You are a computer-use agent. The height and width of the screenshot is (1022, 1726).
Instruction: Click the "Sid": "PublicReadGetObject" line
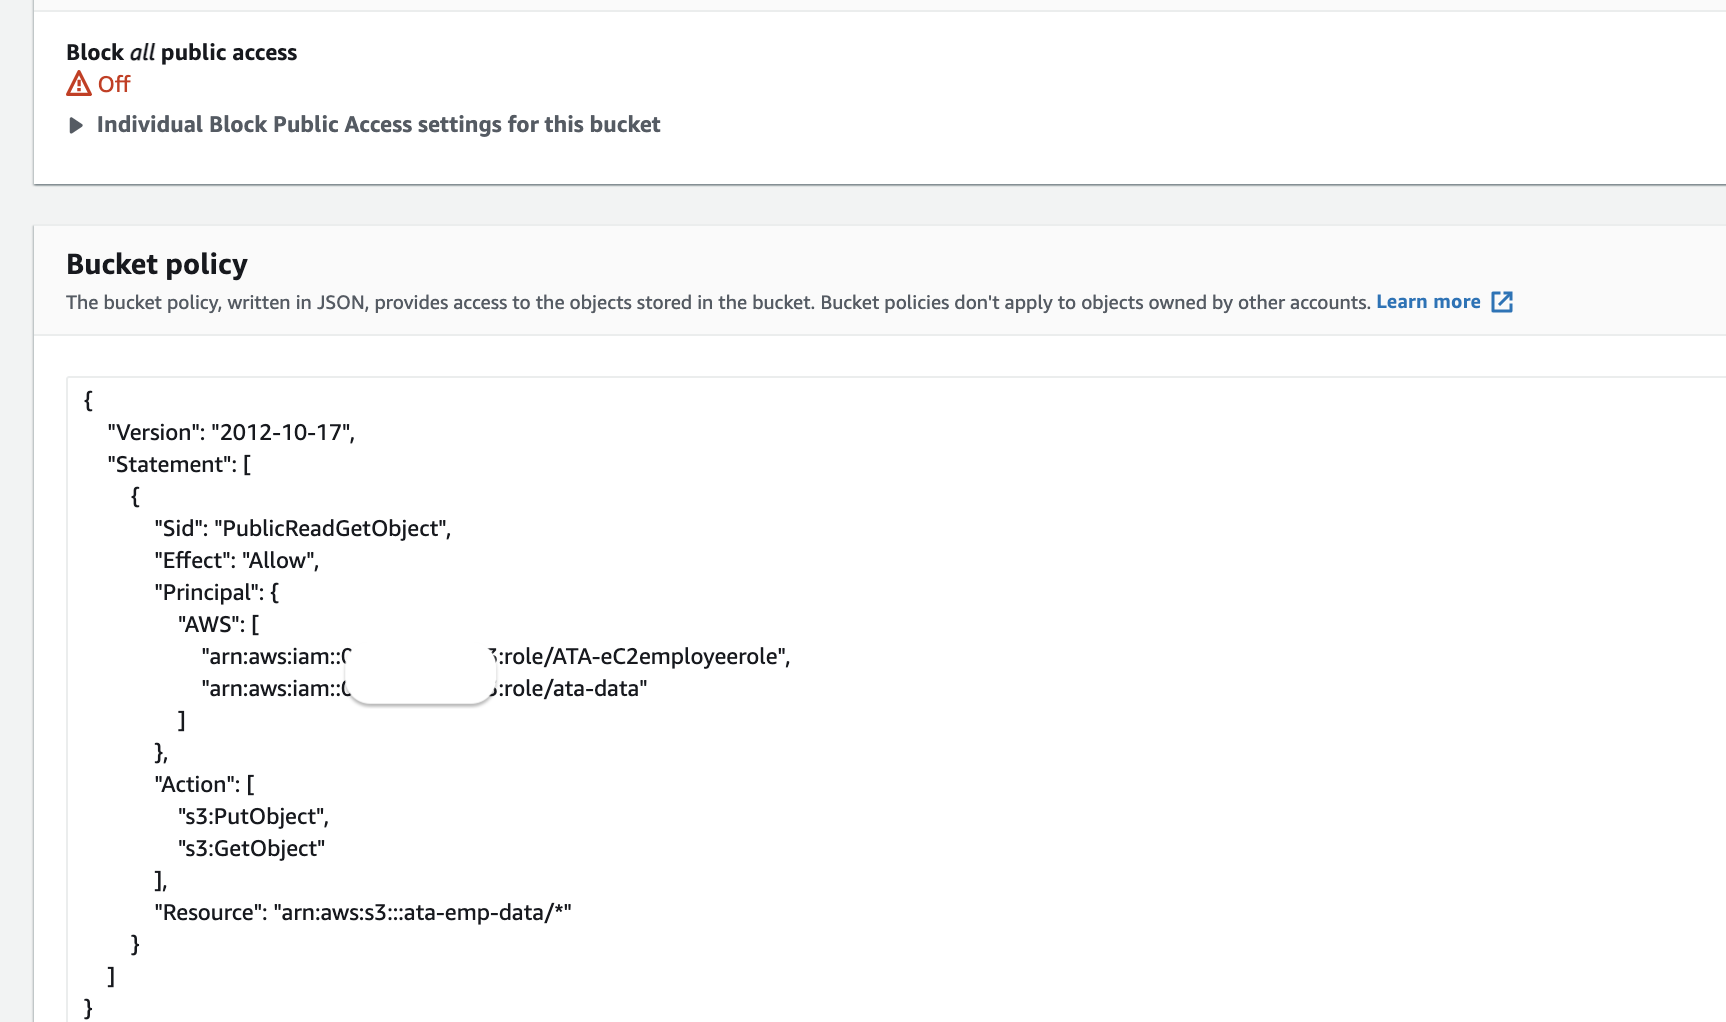(x=303, y=528)
